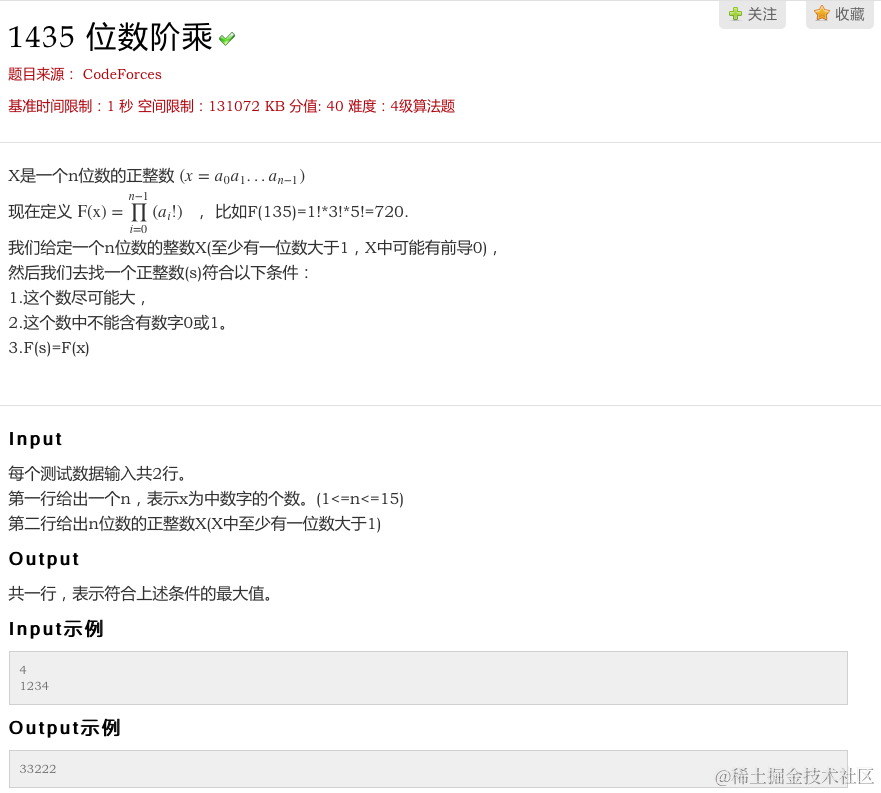
Task: Click the line 每个测试数据输入共2行
Action: 97,474
